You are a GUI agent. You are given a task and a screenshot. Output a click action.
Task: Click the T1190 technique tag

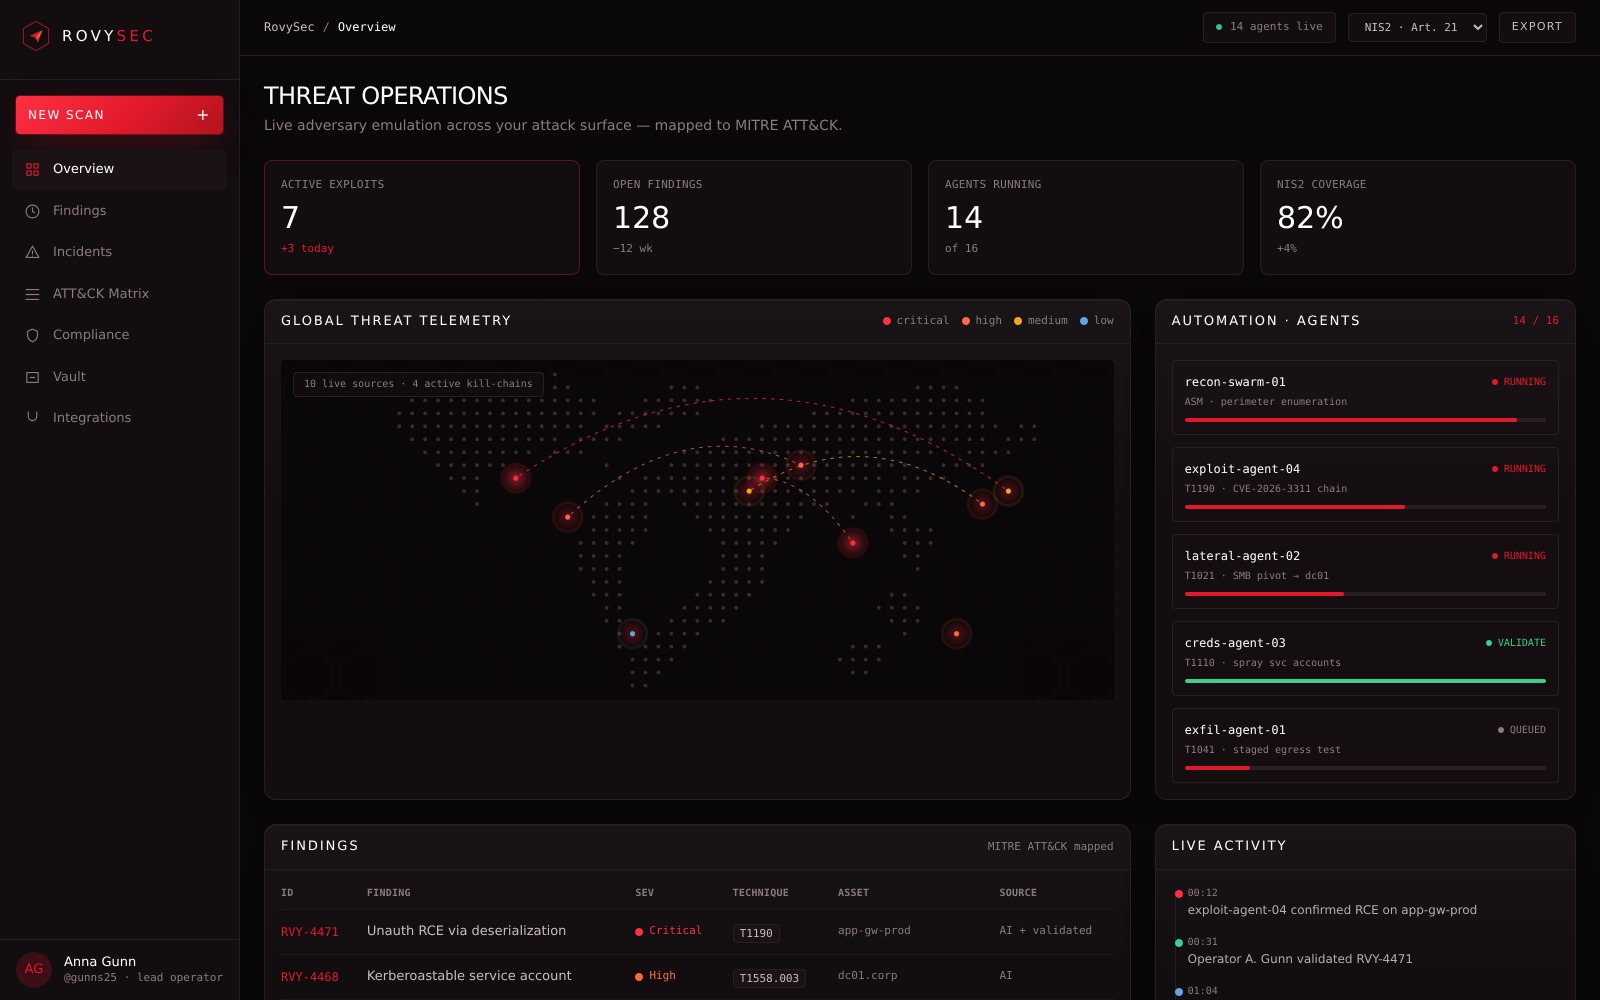pyautogui.click(x=756, y=933)
